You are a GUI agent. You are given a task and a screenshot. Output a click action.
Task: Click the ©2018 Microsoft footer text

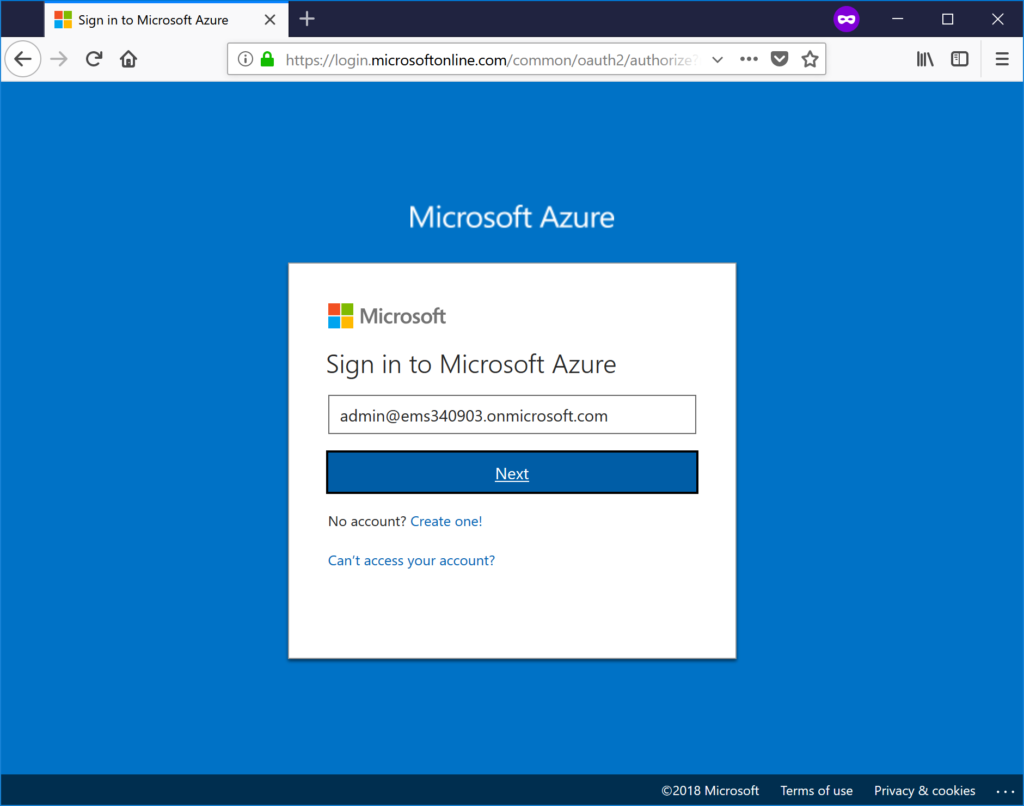click(x=710, y=791)
